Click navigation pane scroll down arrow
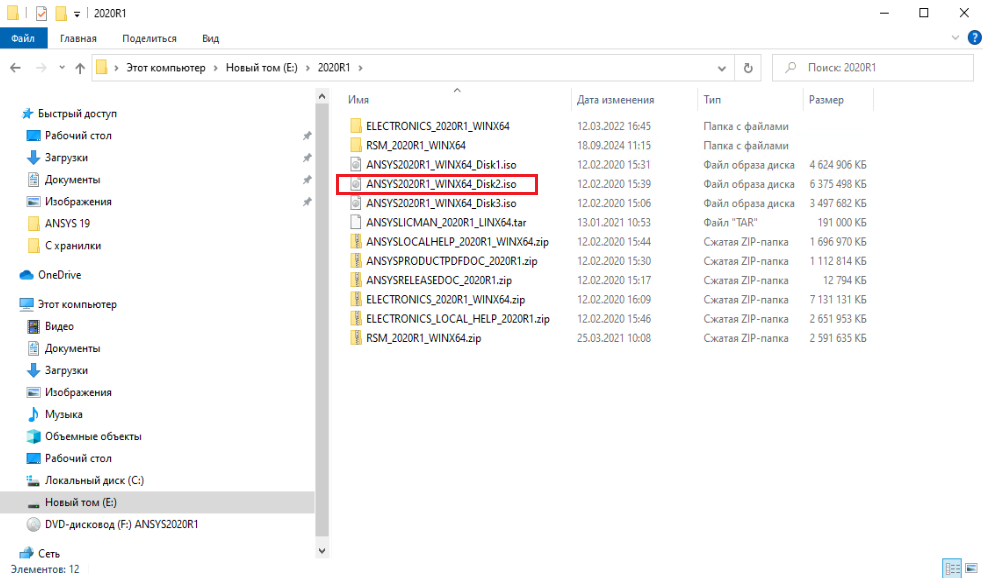The width and height of the screenshot is (983, 578). pyautogui.click(x=322, y=551)
